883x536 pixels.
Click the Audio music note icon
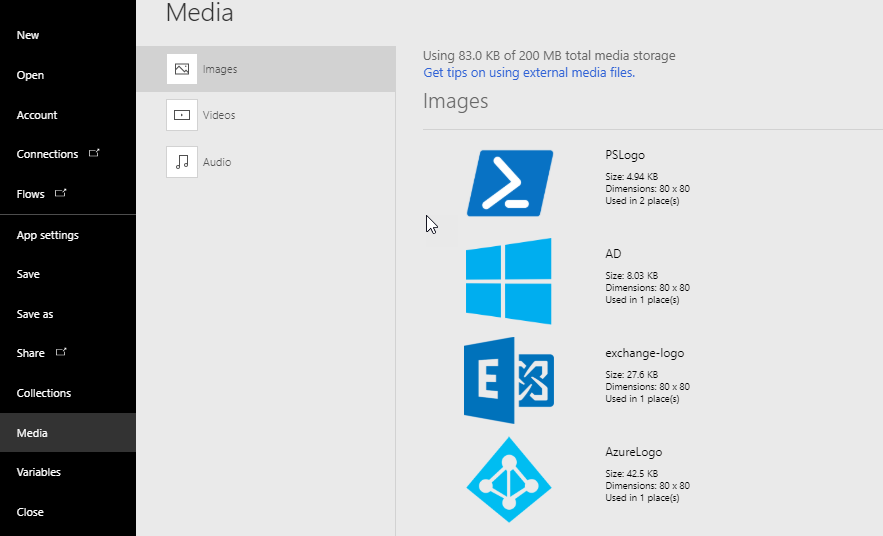click(x=182, y=162)
